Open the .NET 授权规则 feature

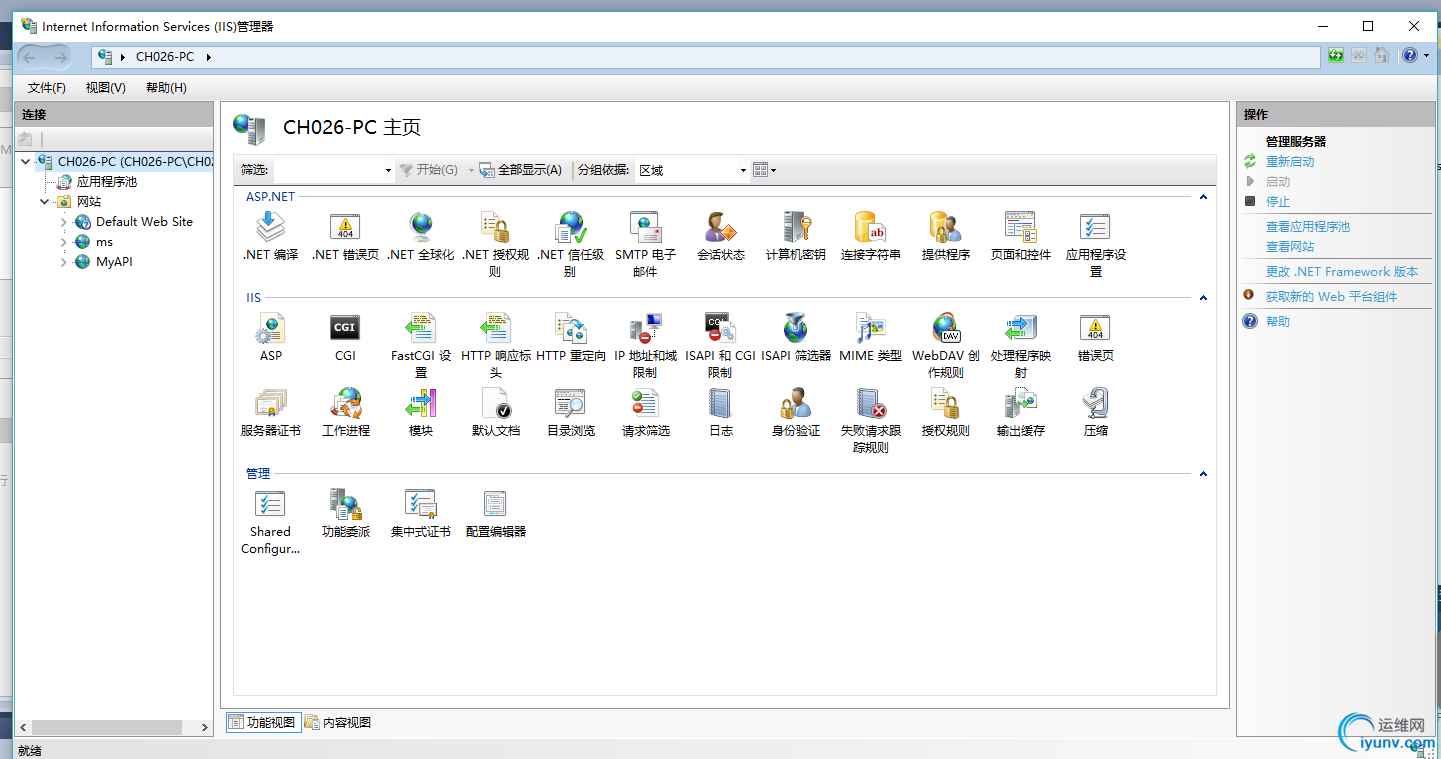(x=495, y=244)
